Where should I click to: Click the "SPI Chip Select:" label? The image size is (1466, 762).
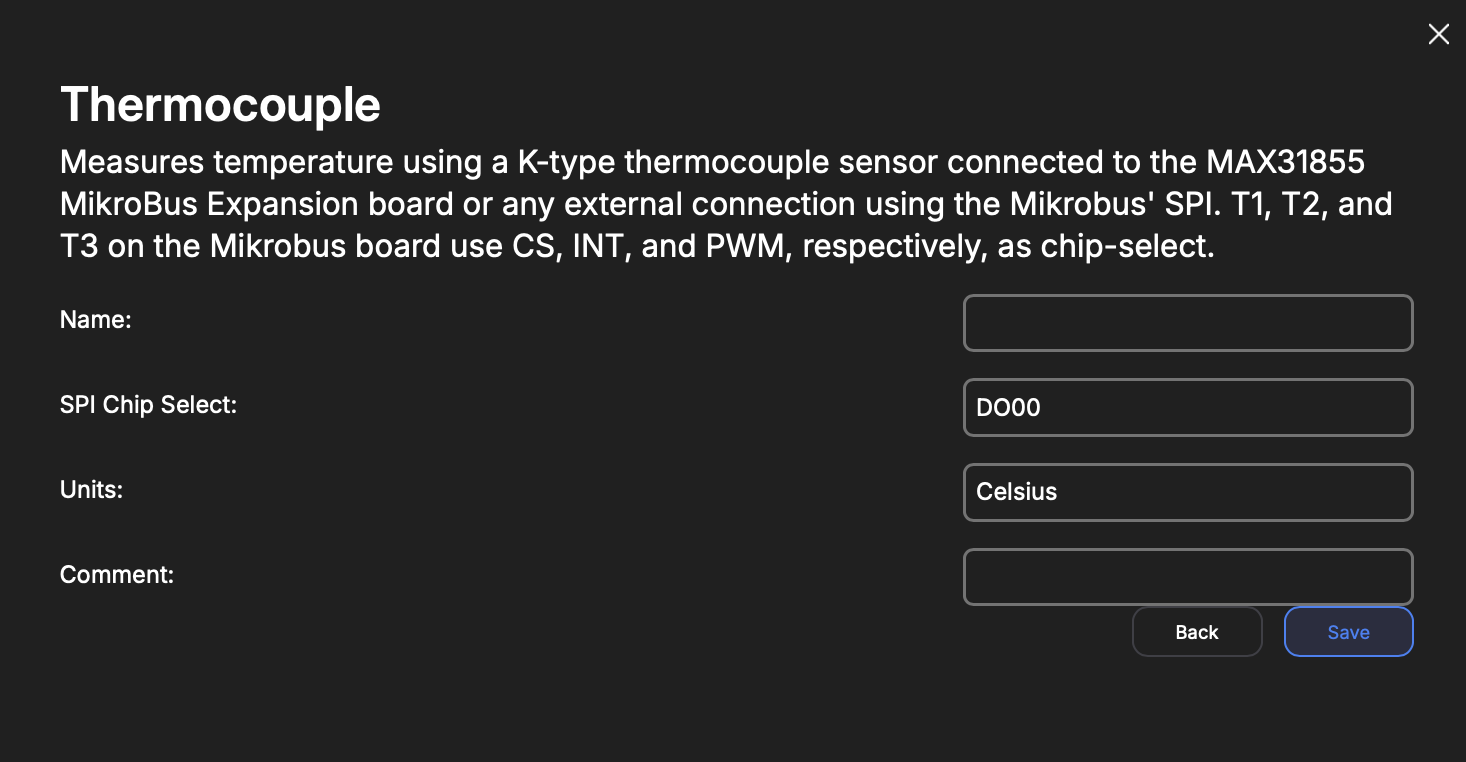click(x=148, y=405)
